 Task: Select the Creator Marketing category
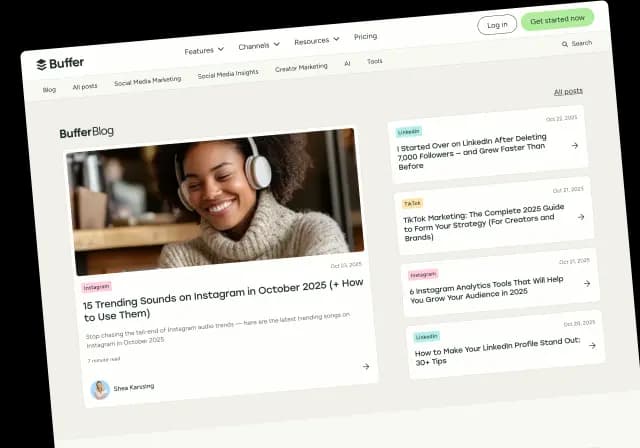coord(301,67)
